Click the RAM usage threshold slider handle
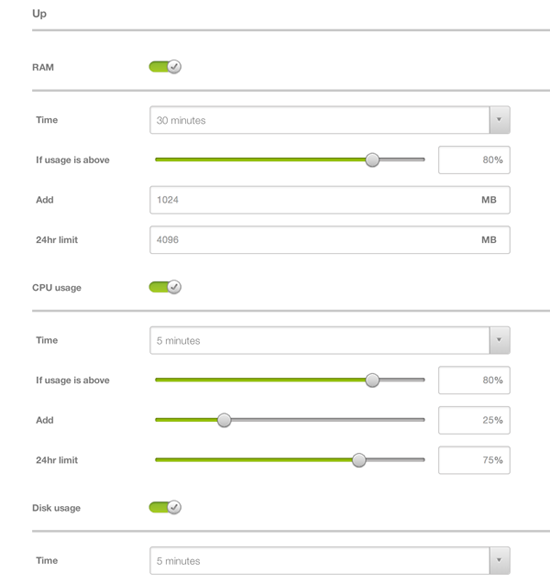The image size is (550, 584). point(372,160)
